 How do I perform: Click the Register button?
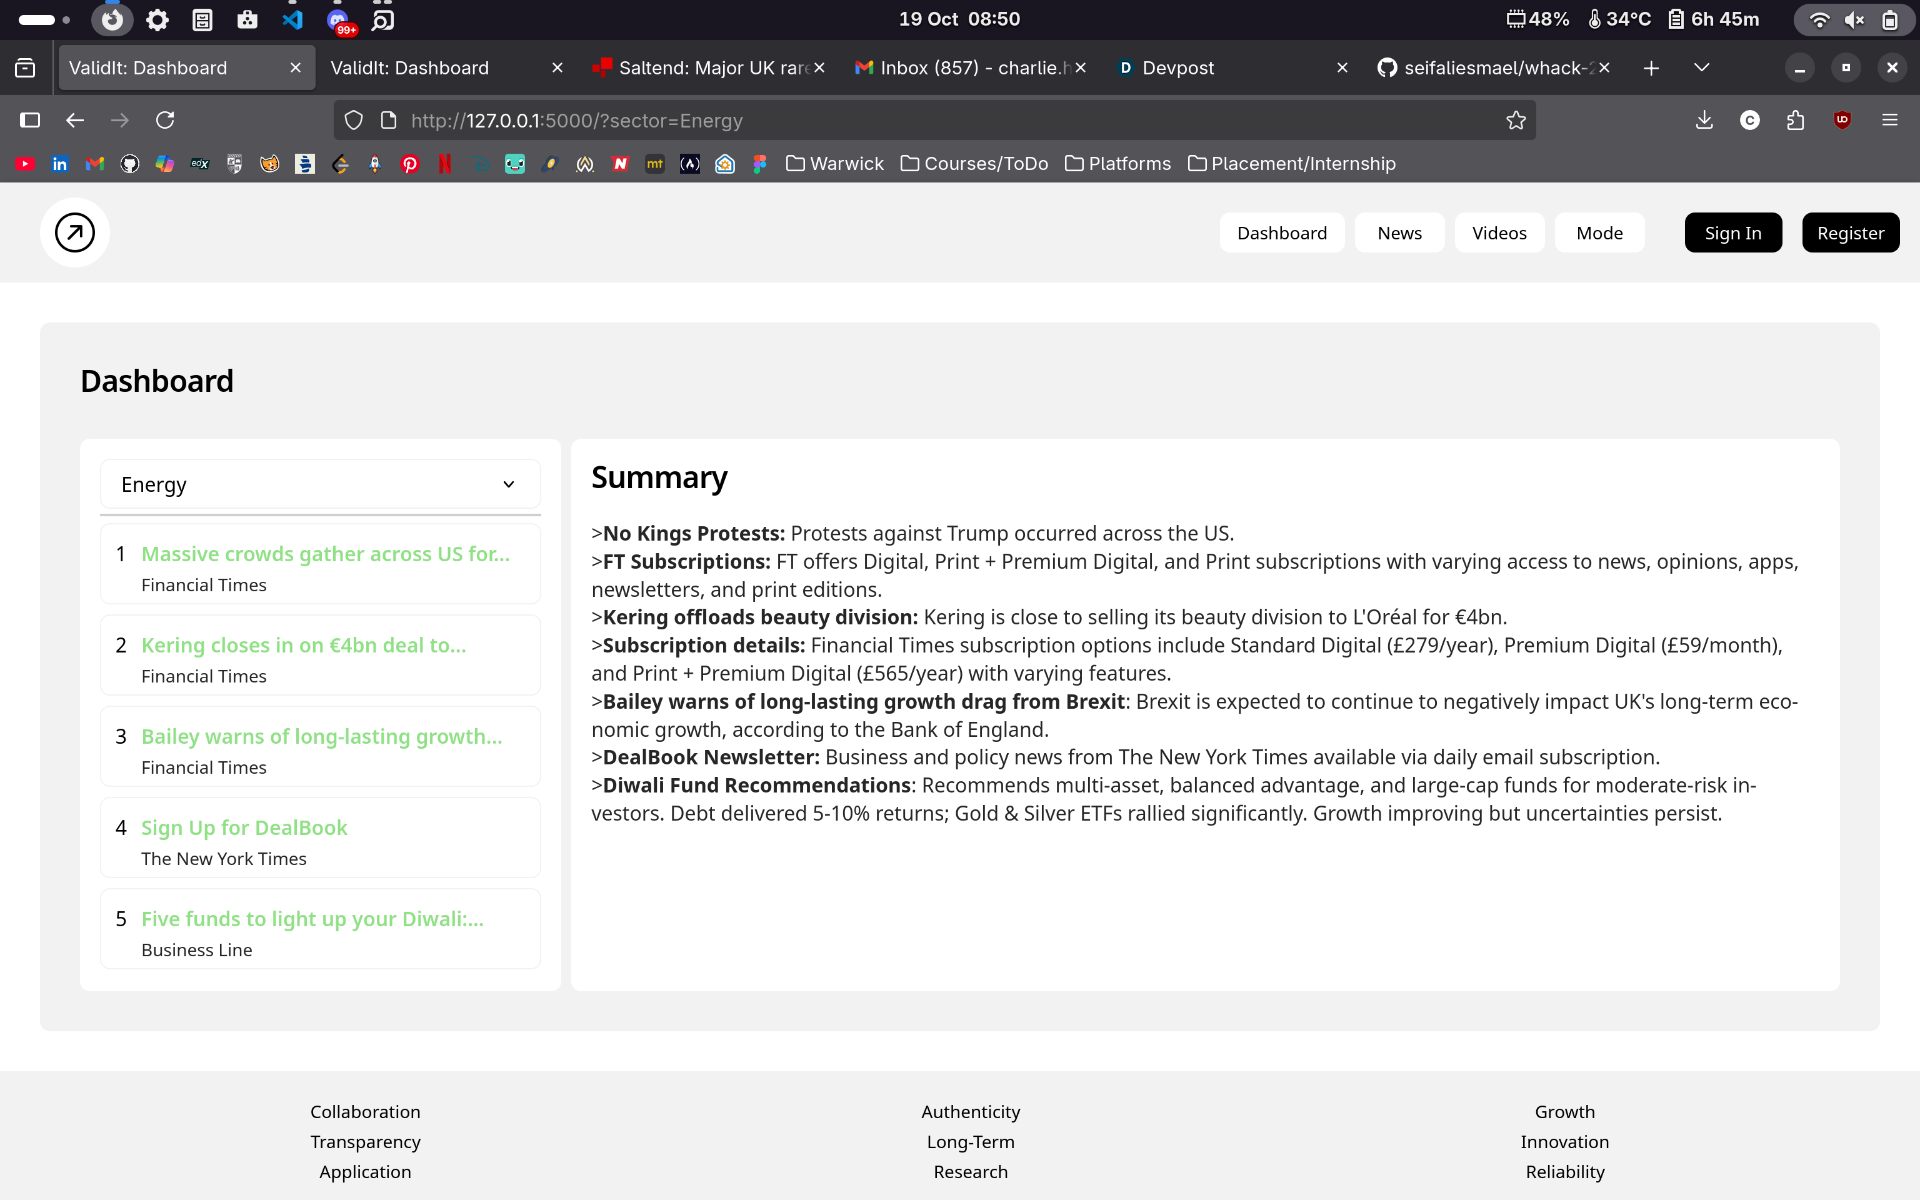point(1850,233)
